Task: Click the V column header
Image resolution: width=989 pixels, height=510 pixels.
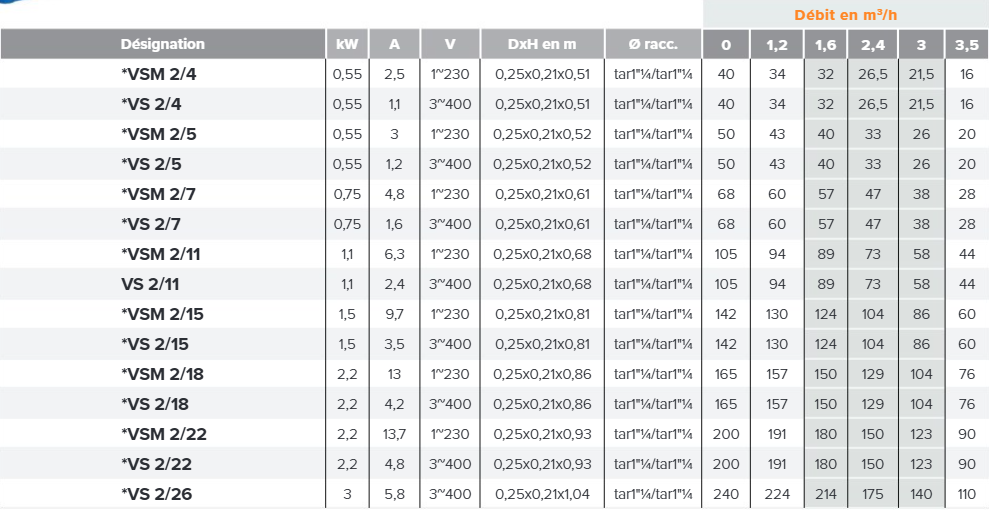Action: (x=450, y=44)
